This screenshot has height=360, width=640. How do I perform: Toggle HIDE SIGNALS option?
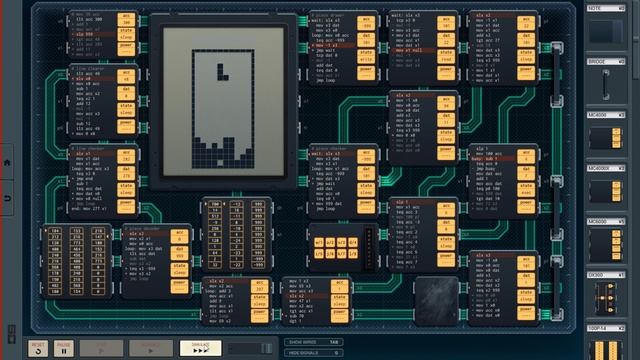[313, 353]
